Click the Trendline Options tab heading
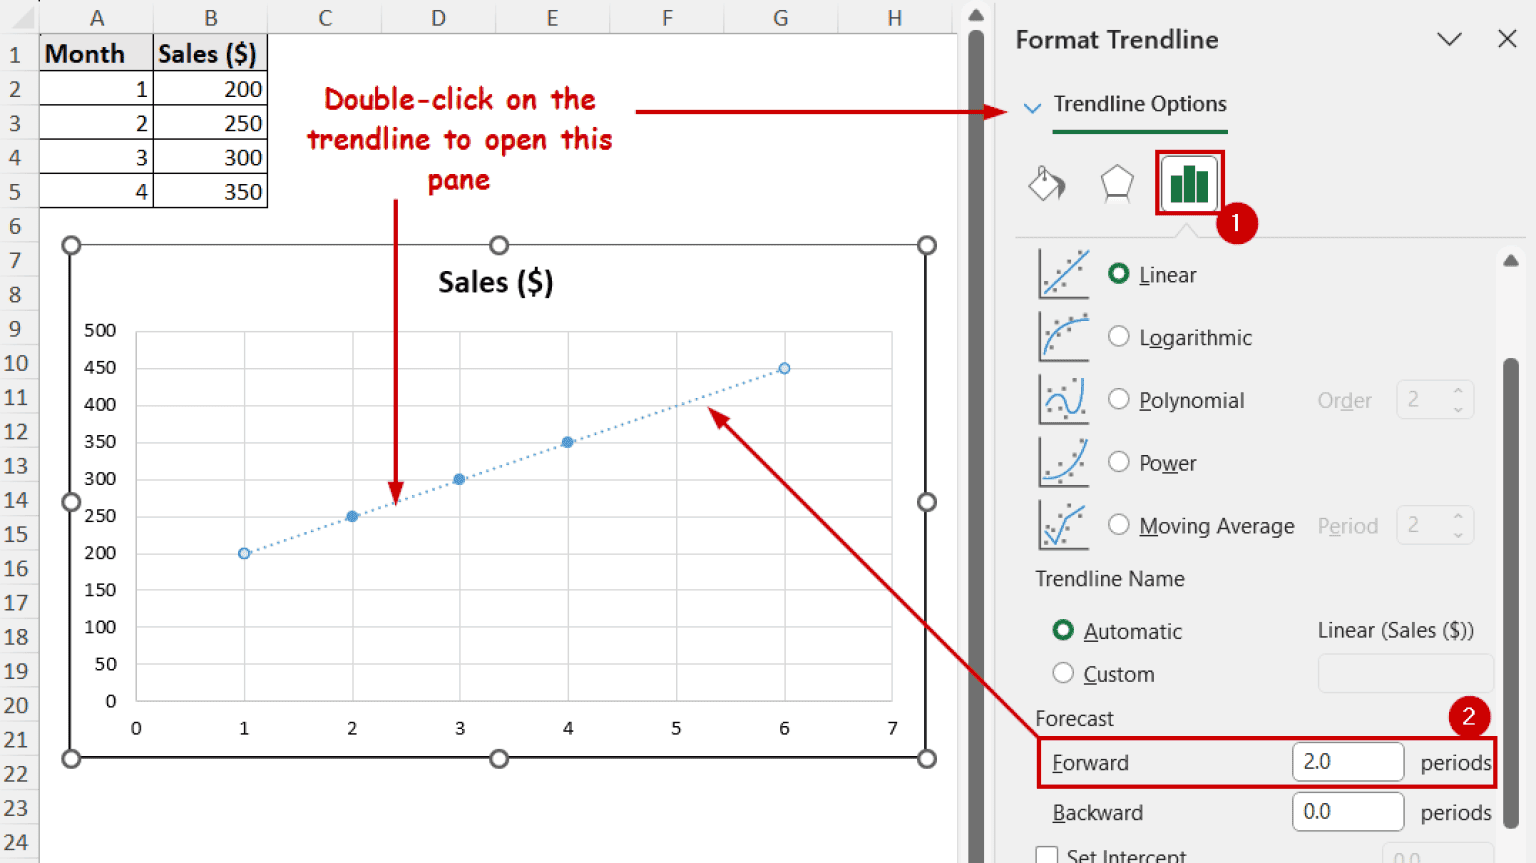The image size is (1536, 863). click(1139, 104)
